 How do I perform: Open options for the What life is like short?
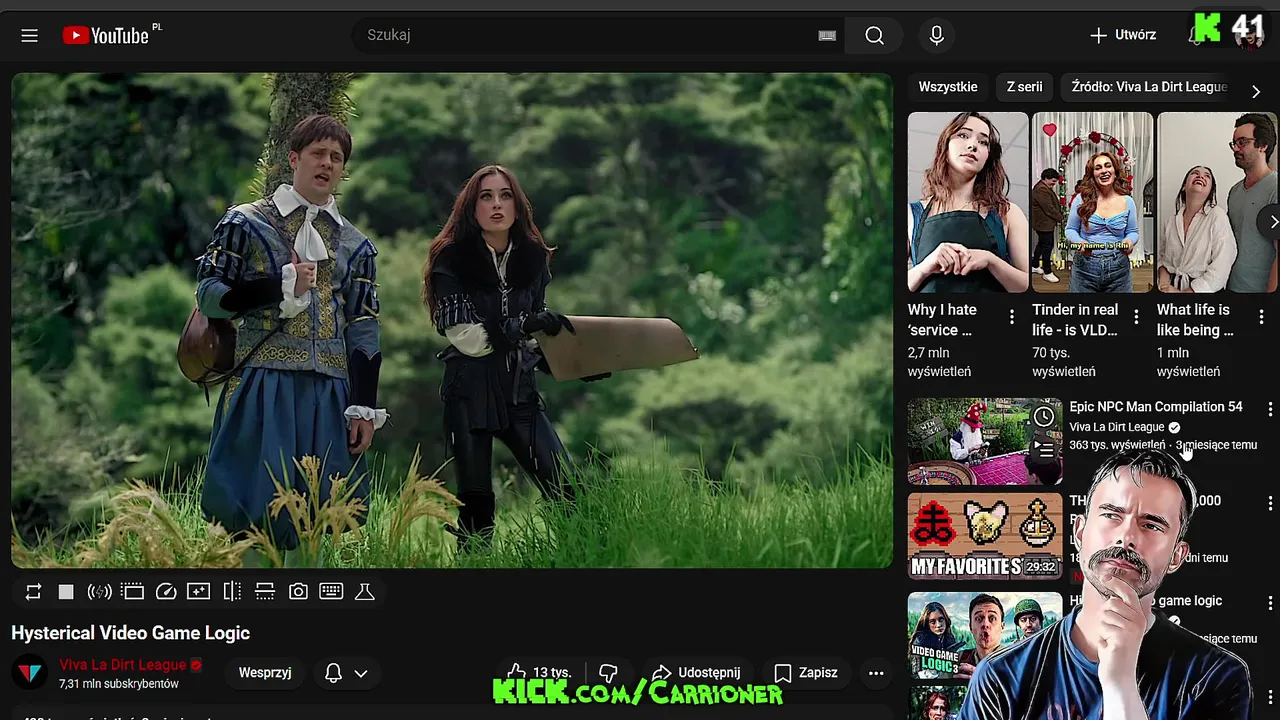pyautogui.click(x=1261, y=317)
